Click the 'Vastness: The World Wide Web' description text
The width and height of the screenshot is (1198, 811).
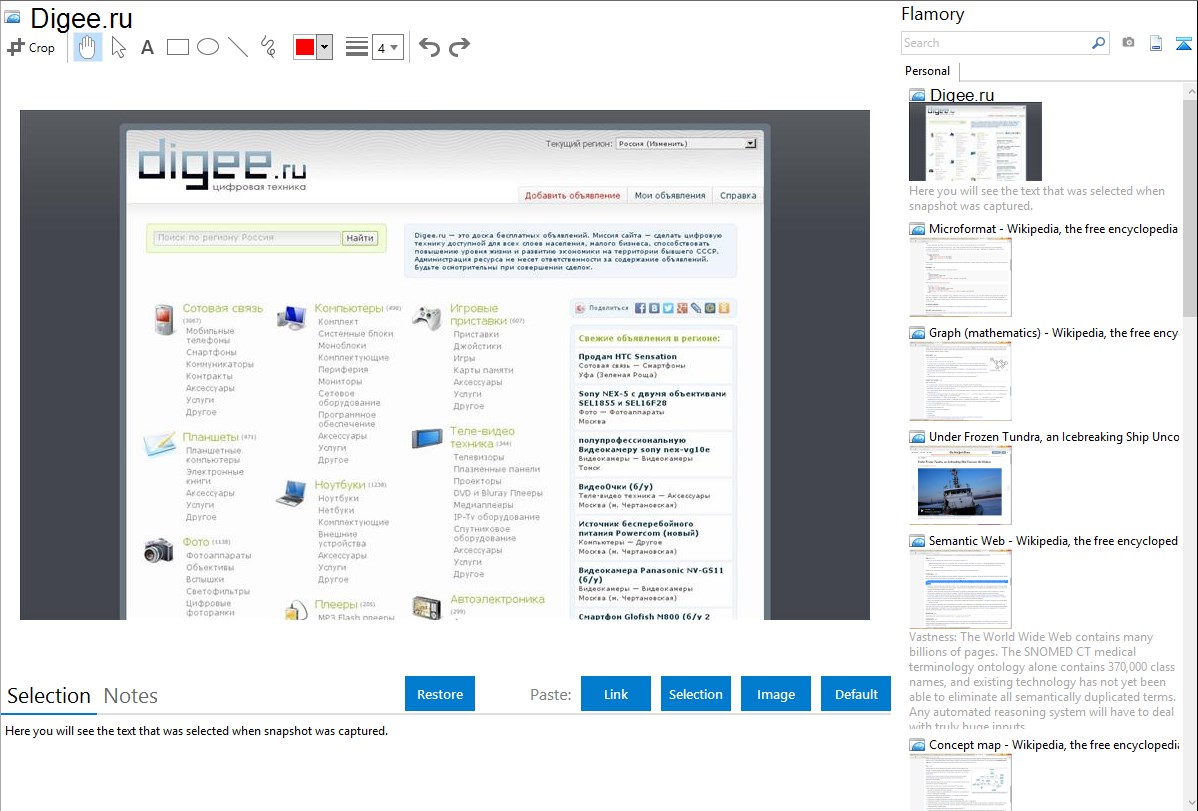(x=1042, y=681)
